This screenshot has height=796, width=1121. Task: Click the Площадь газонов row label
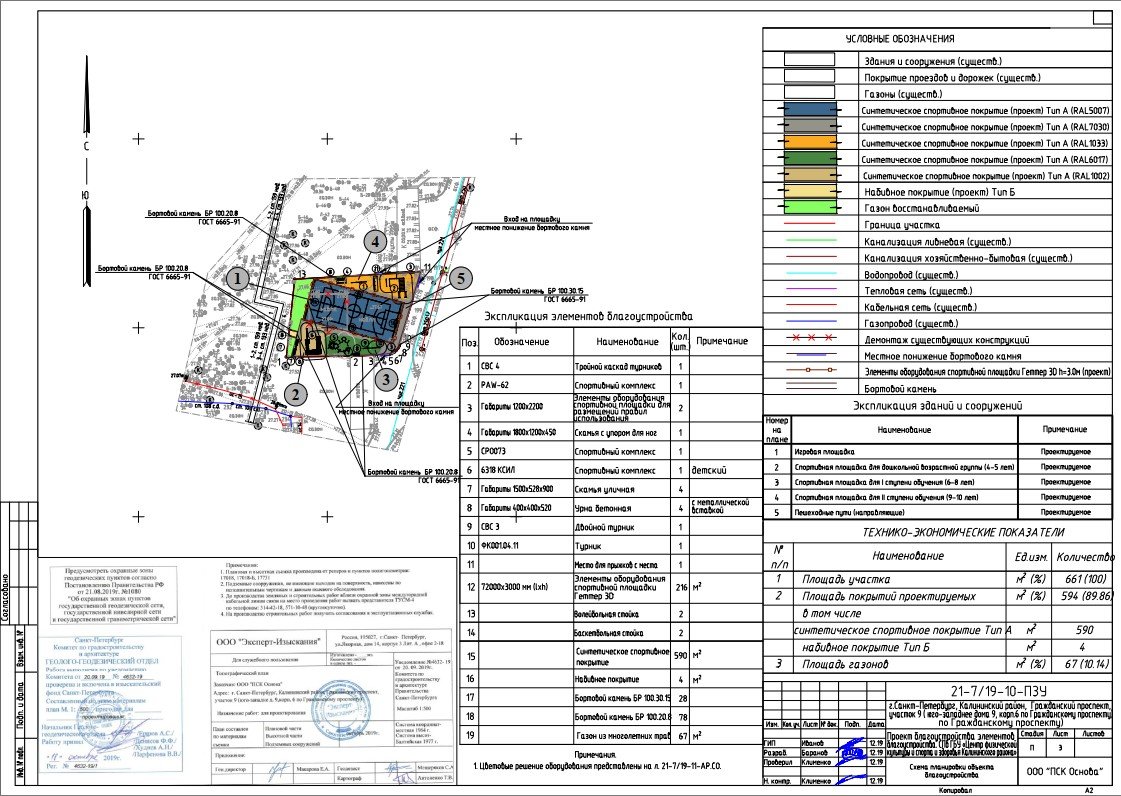pyautogui.click(x=845, y=664)
